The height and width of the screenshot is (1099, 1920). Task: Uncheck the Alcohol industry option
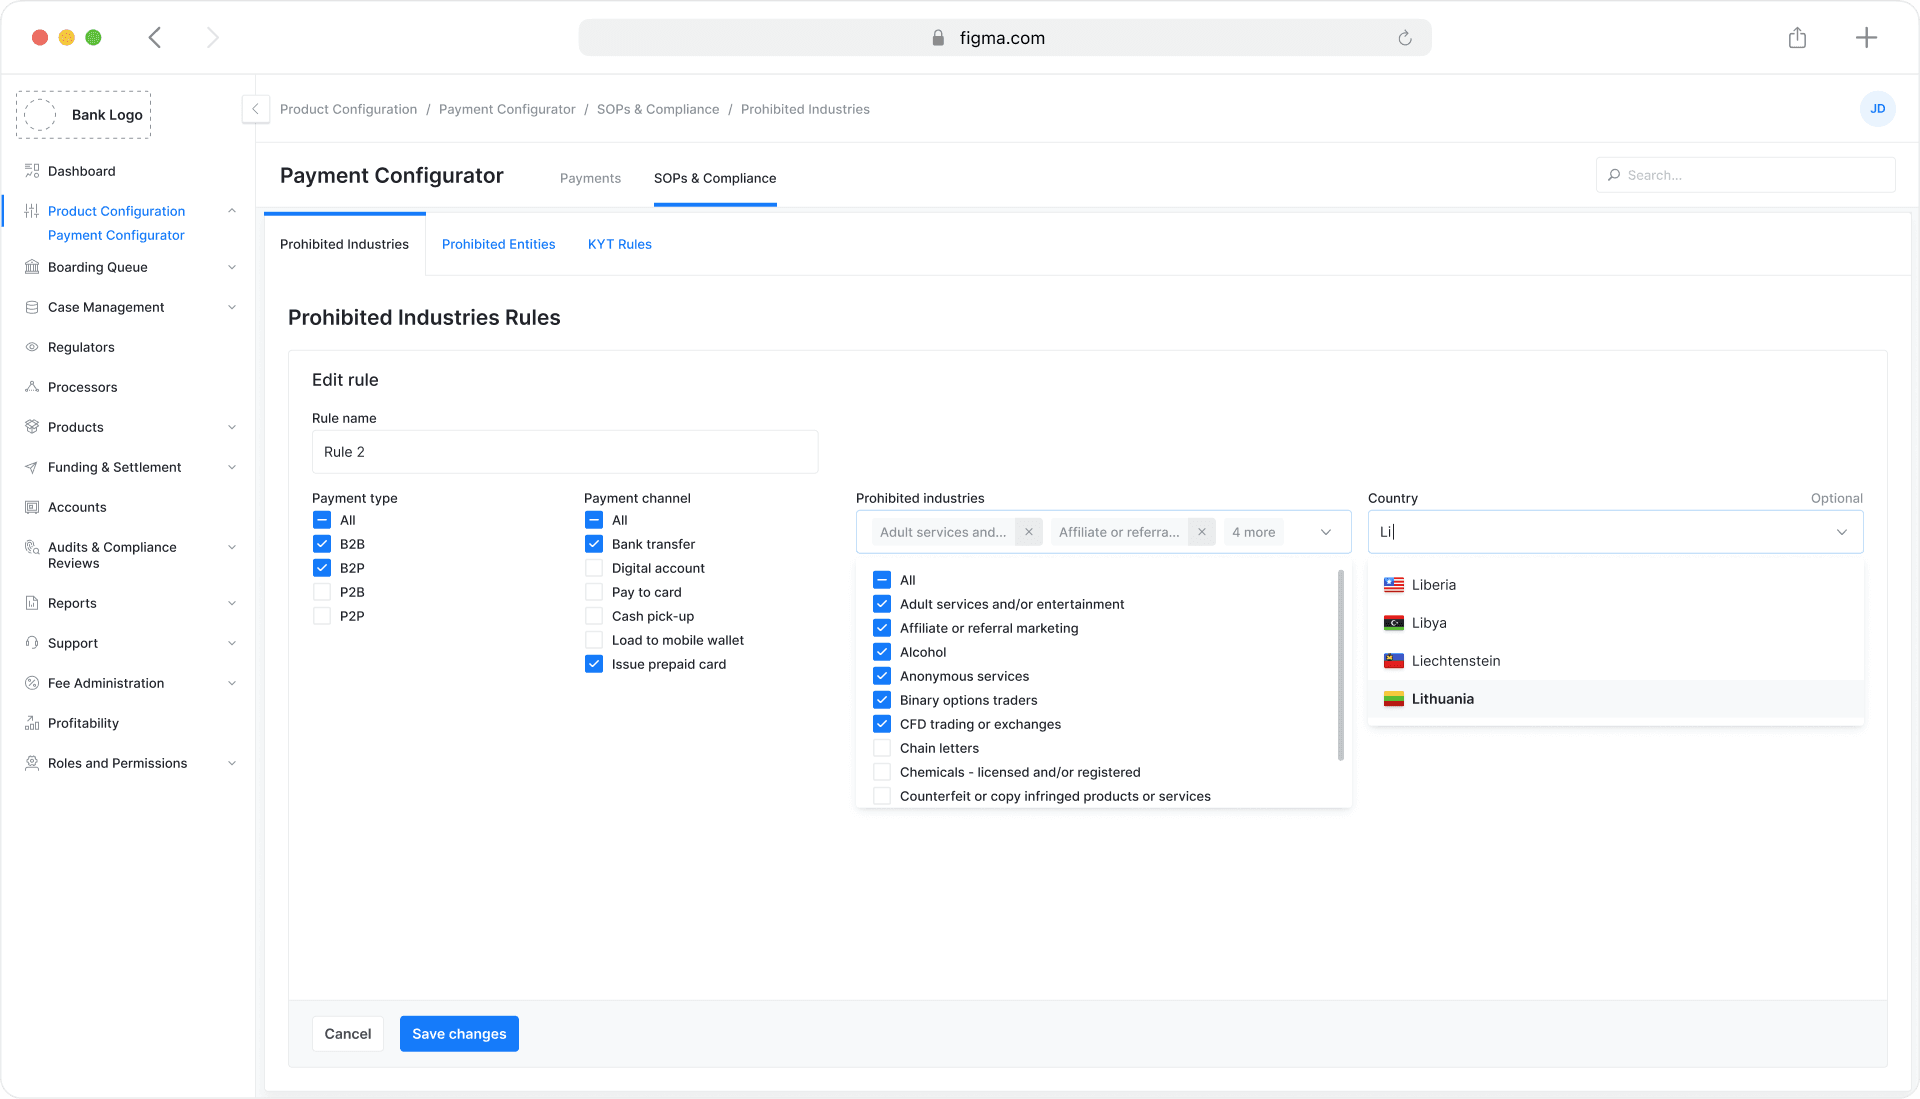(x=882, y=652)
